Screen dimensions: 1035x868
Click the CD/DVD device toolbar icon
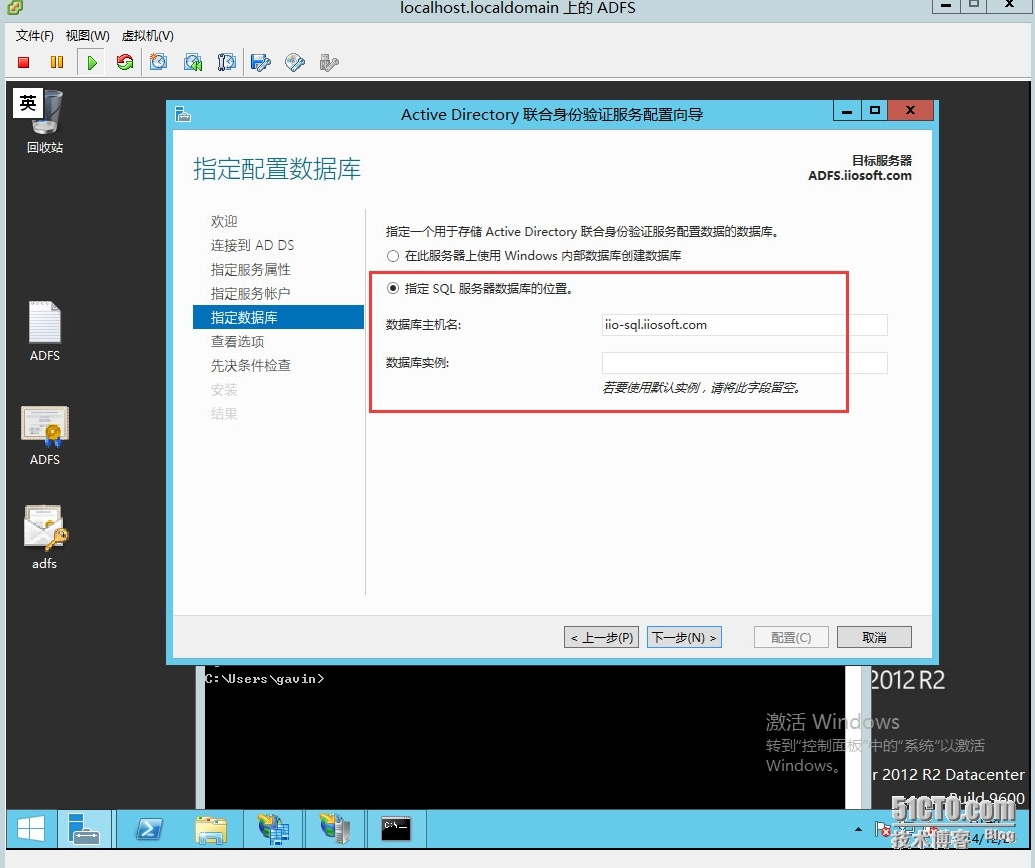pyautogui.click(x=294, y=63)
